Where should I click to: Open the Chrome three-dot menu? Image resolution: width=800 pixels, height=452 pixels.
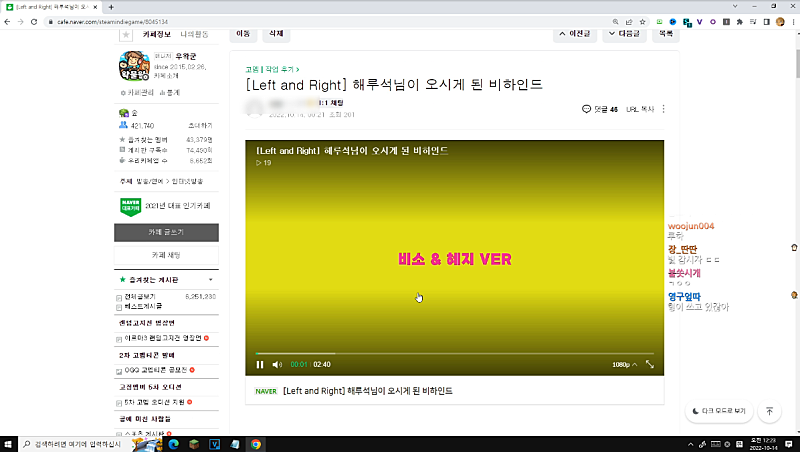793,22
